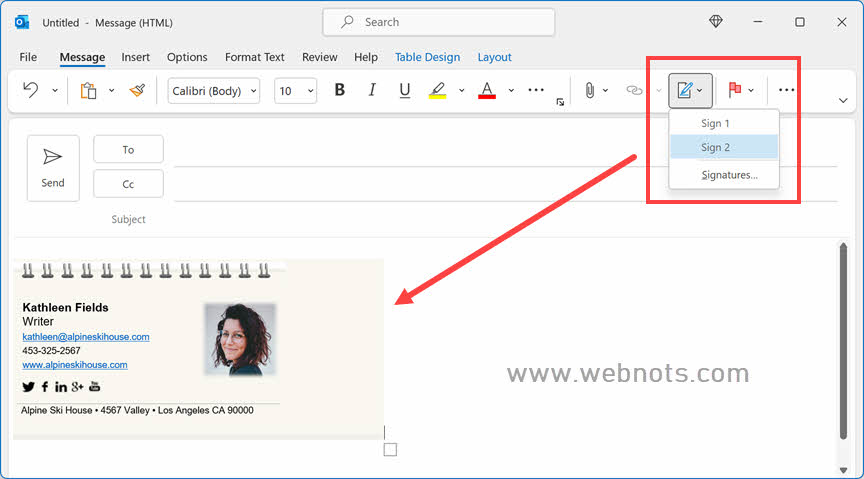The width and height of the screenshot is (864, 479).
Task: Open the ribbon overflow ellipsis menu
Action: point(786,90)
